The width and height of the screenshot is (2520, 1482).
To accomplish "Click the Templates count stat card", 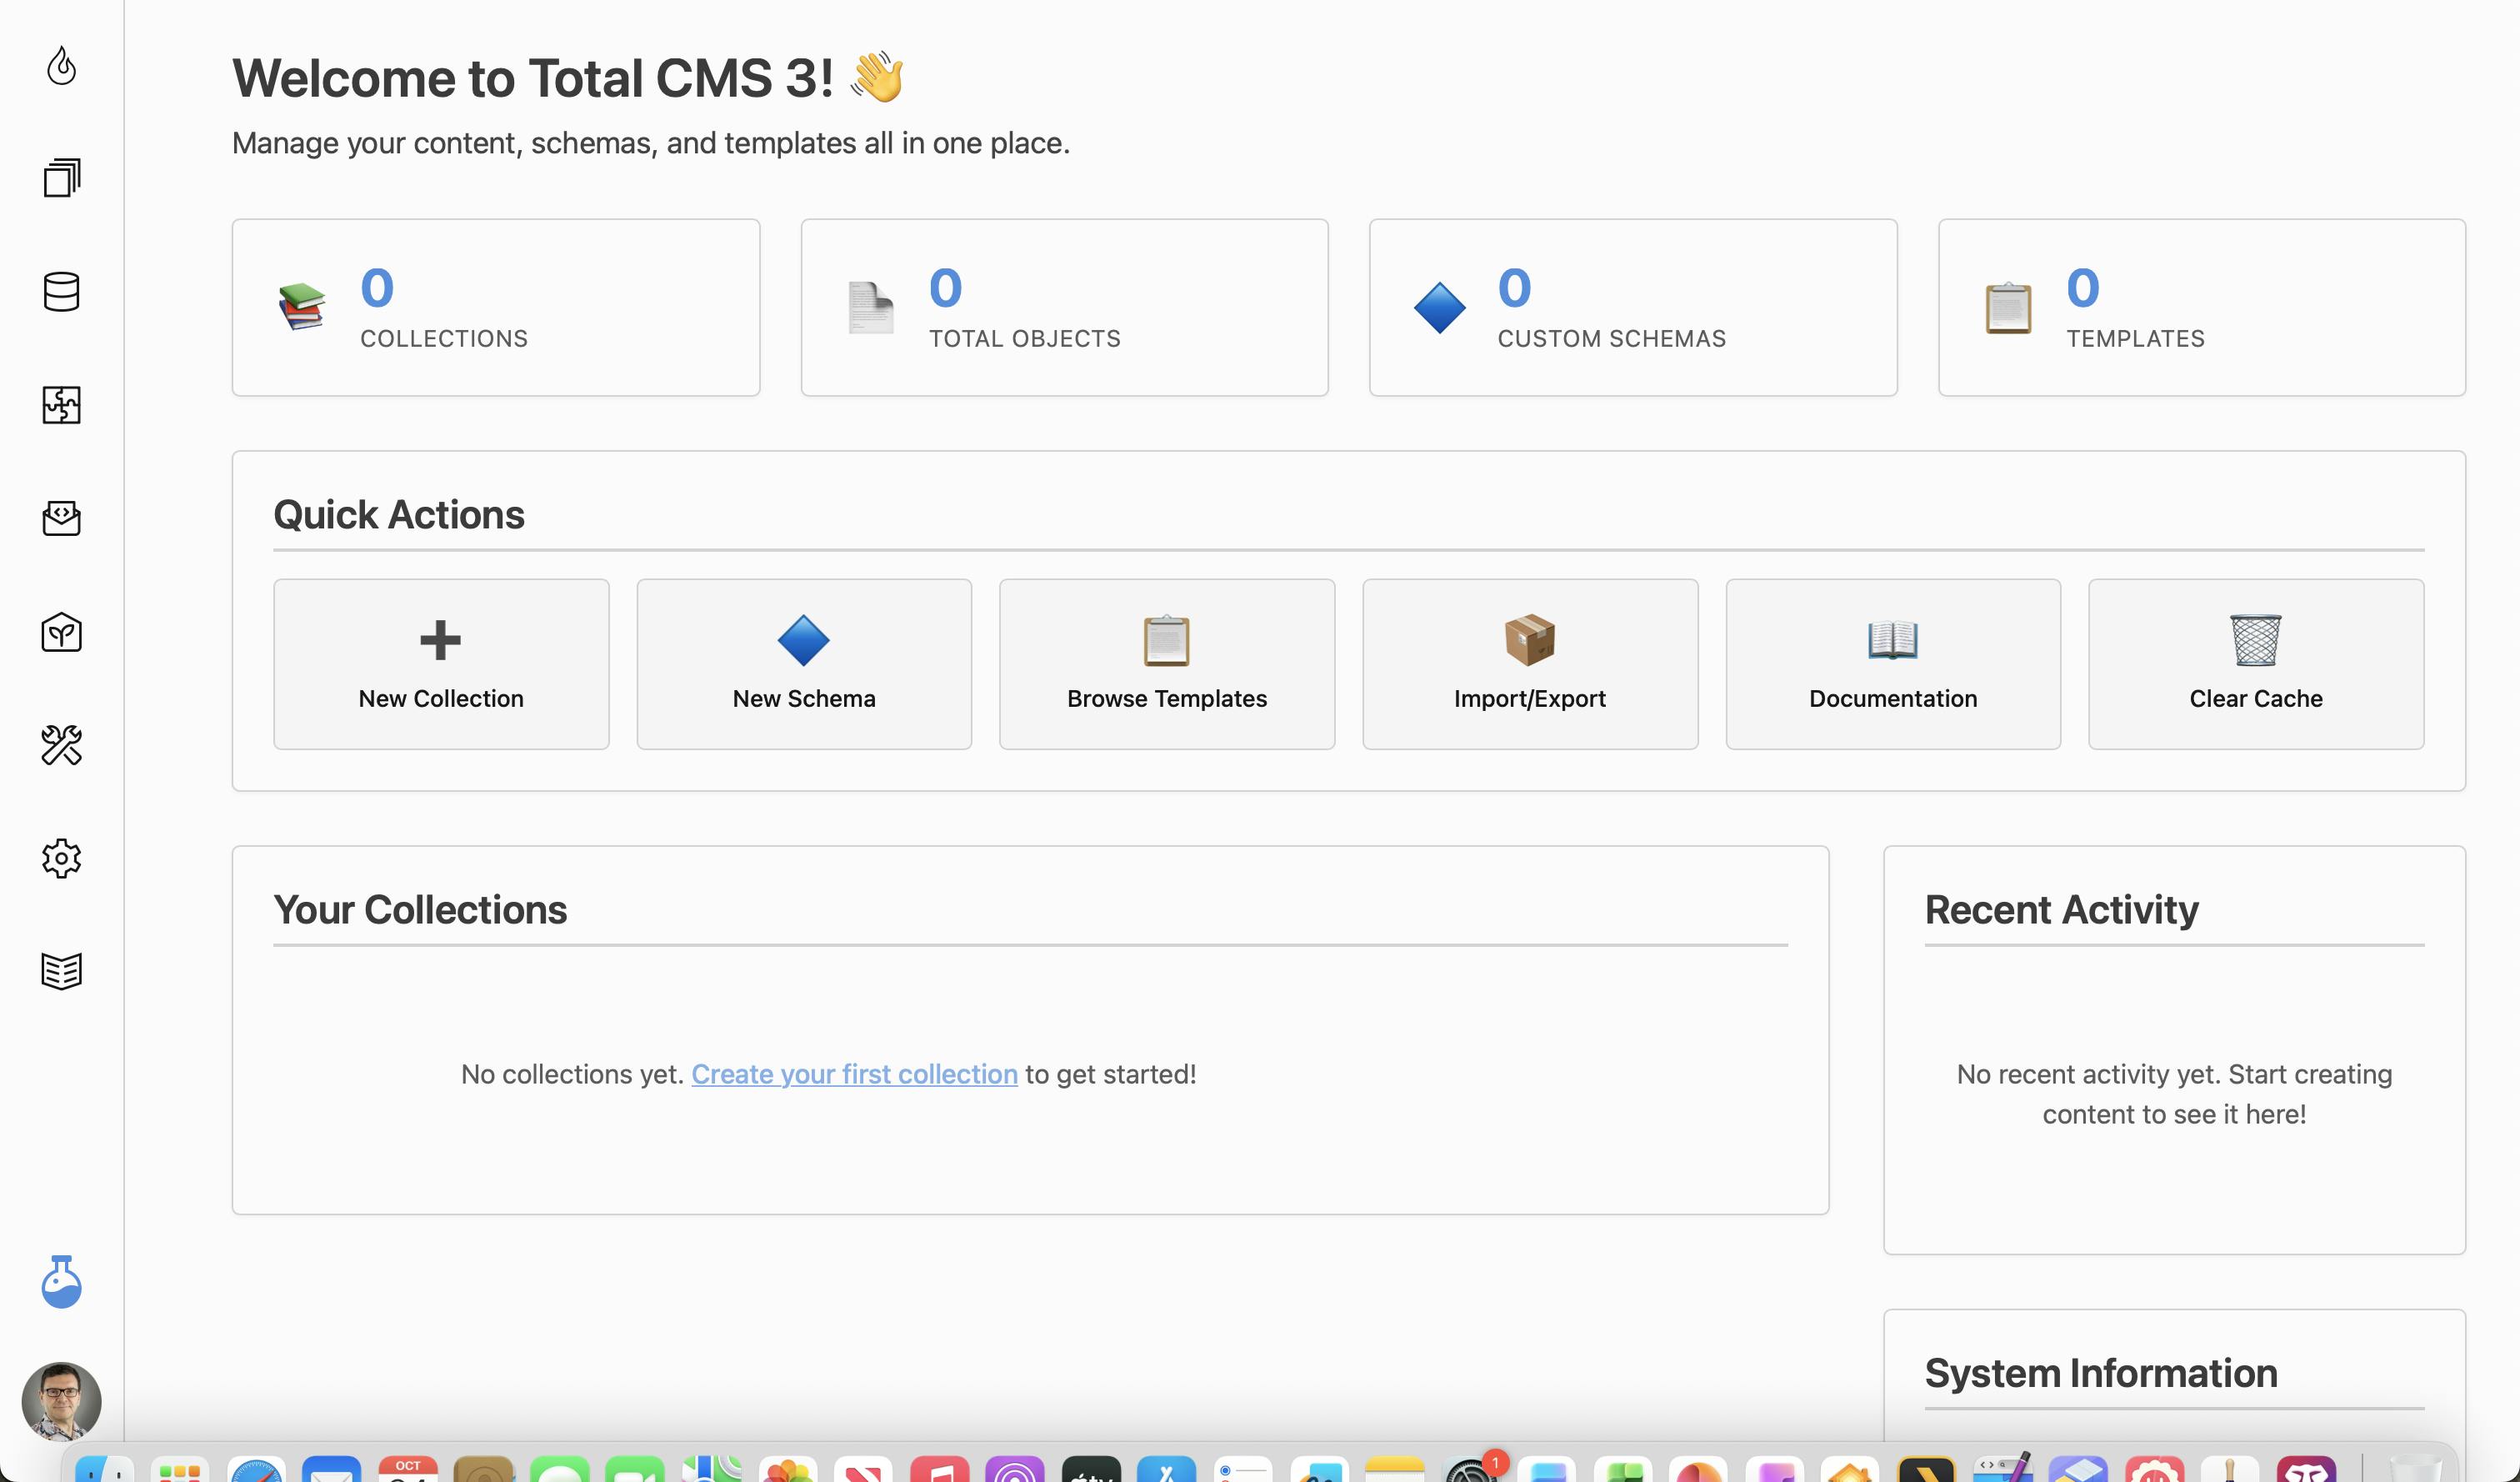I will tap(2201, 308).
